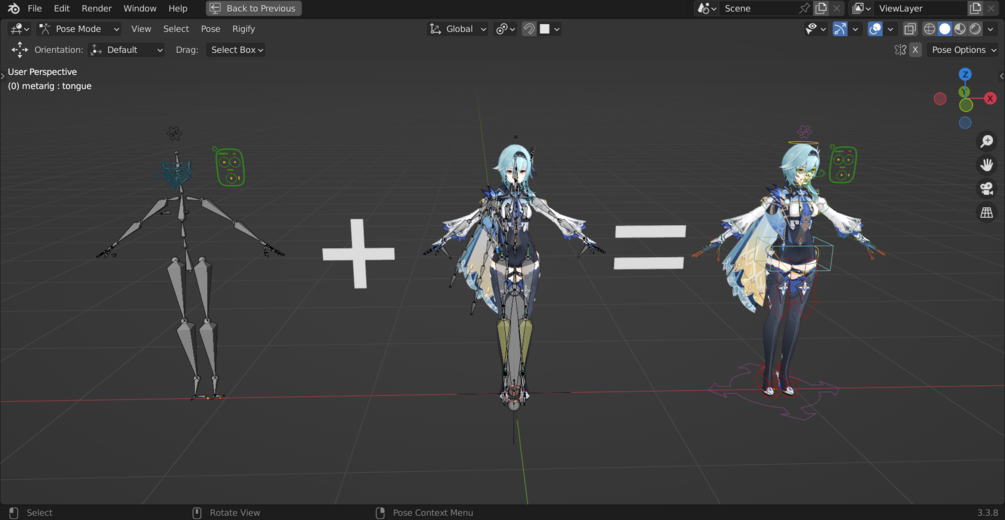Open the Blender logo application menu
This screenshot has height=520, width=1005.
point(13,8)
